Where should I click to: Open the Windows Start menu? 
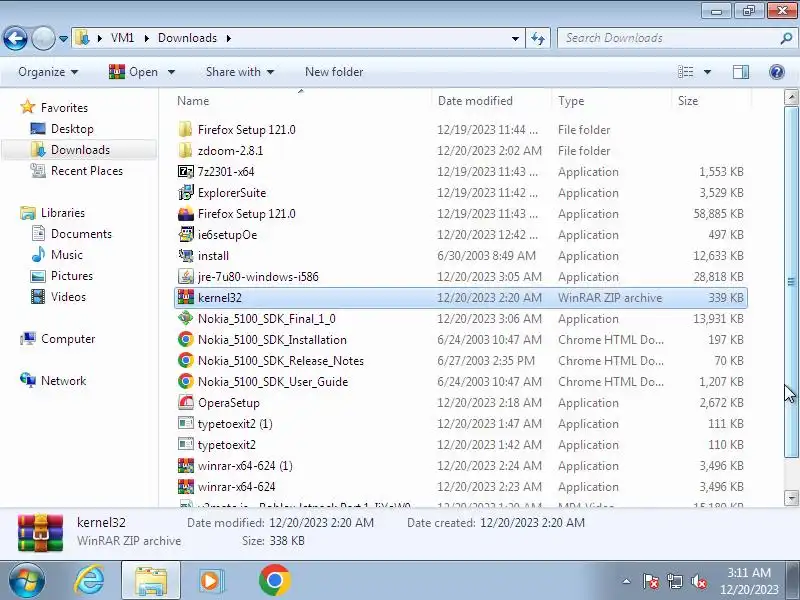26,581
